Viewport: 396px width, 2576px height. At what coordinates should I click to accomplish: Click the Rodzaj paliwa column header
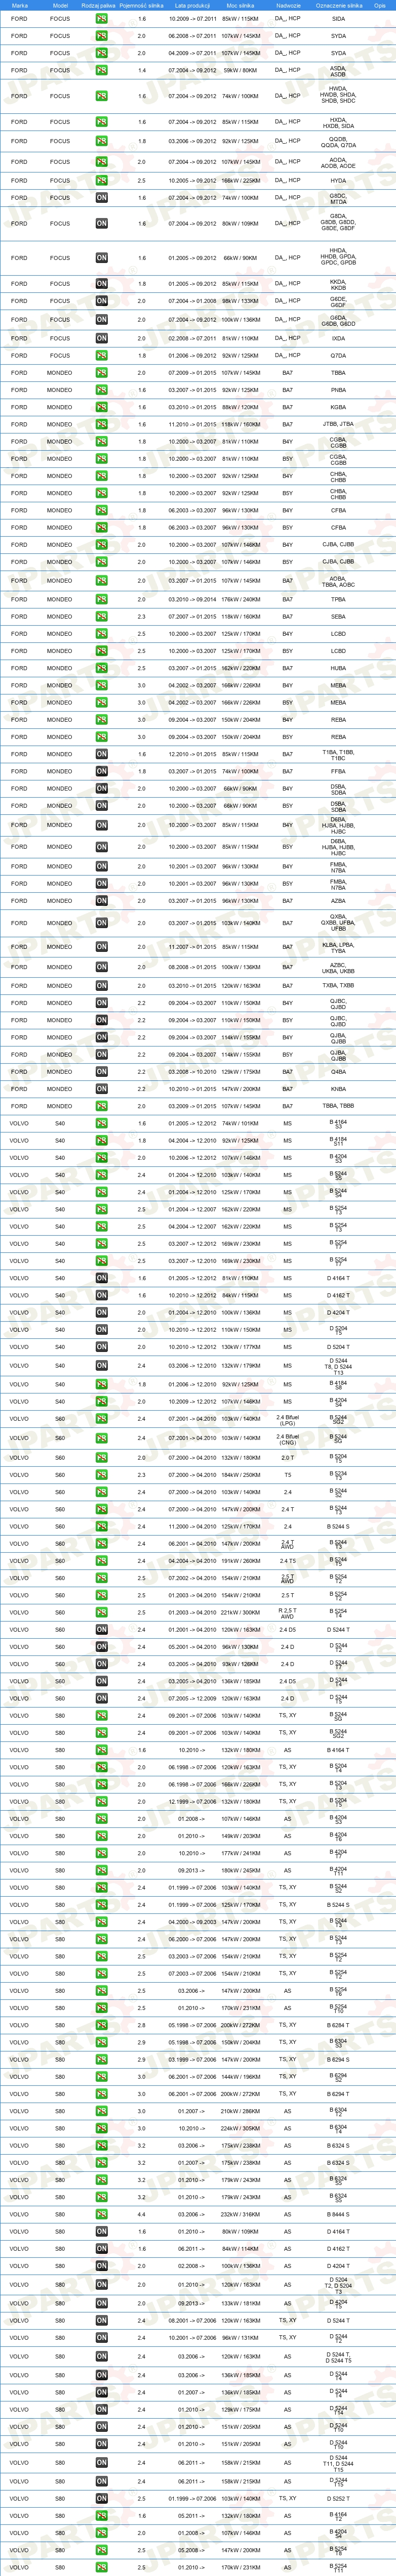(99, 5)
